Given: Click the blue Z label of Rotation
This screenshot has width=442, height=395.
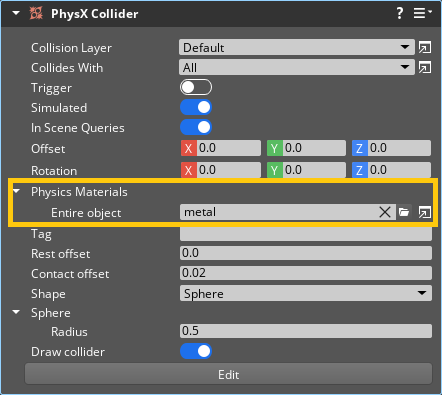Looking at the screenshot, I should pyautogui.click(x=360, y=170).
